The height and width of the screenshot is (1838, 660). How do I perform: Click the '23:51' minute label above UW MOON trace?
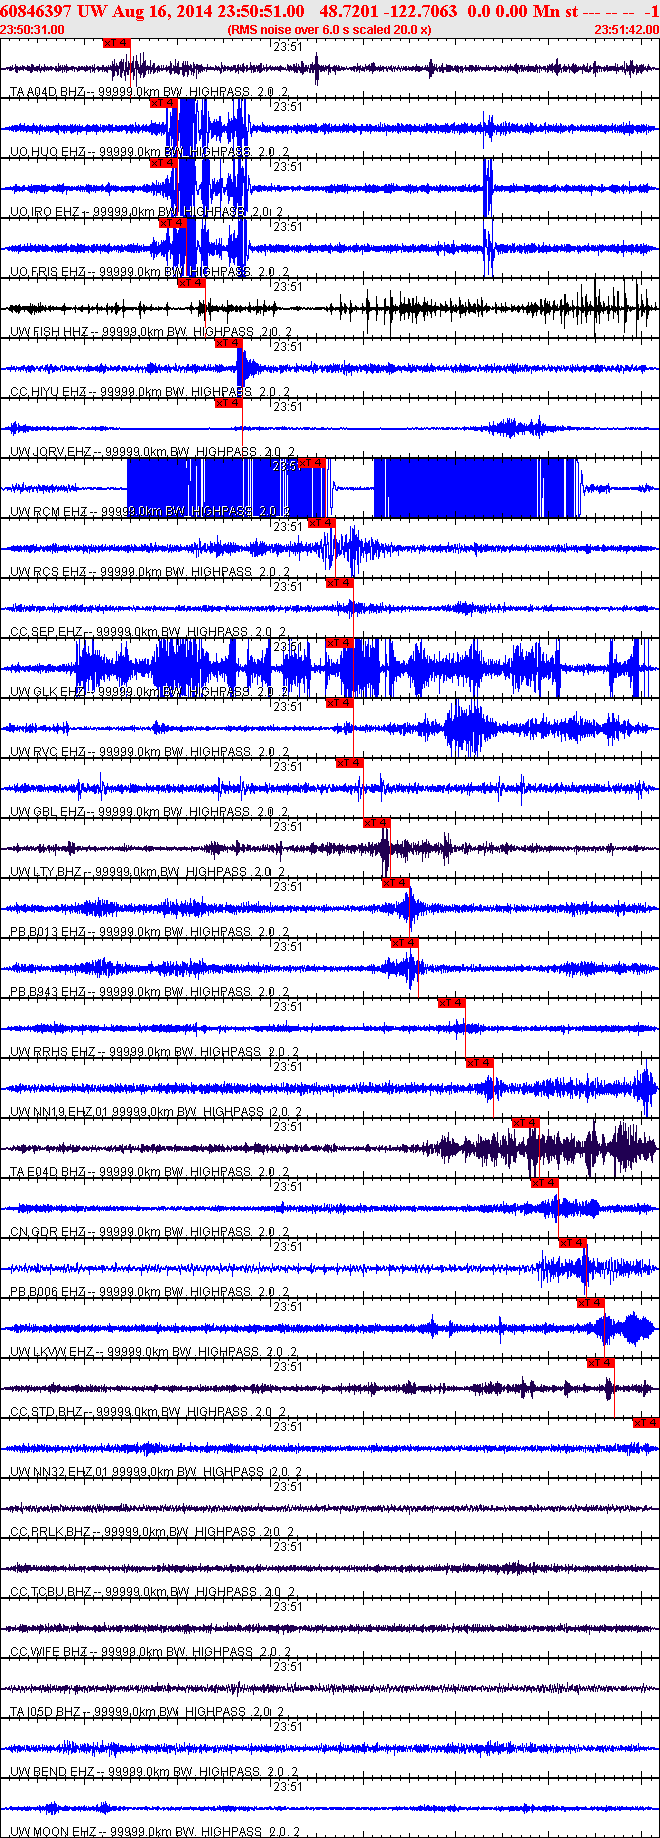288,1786
